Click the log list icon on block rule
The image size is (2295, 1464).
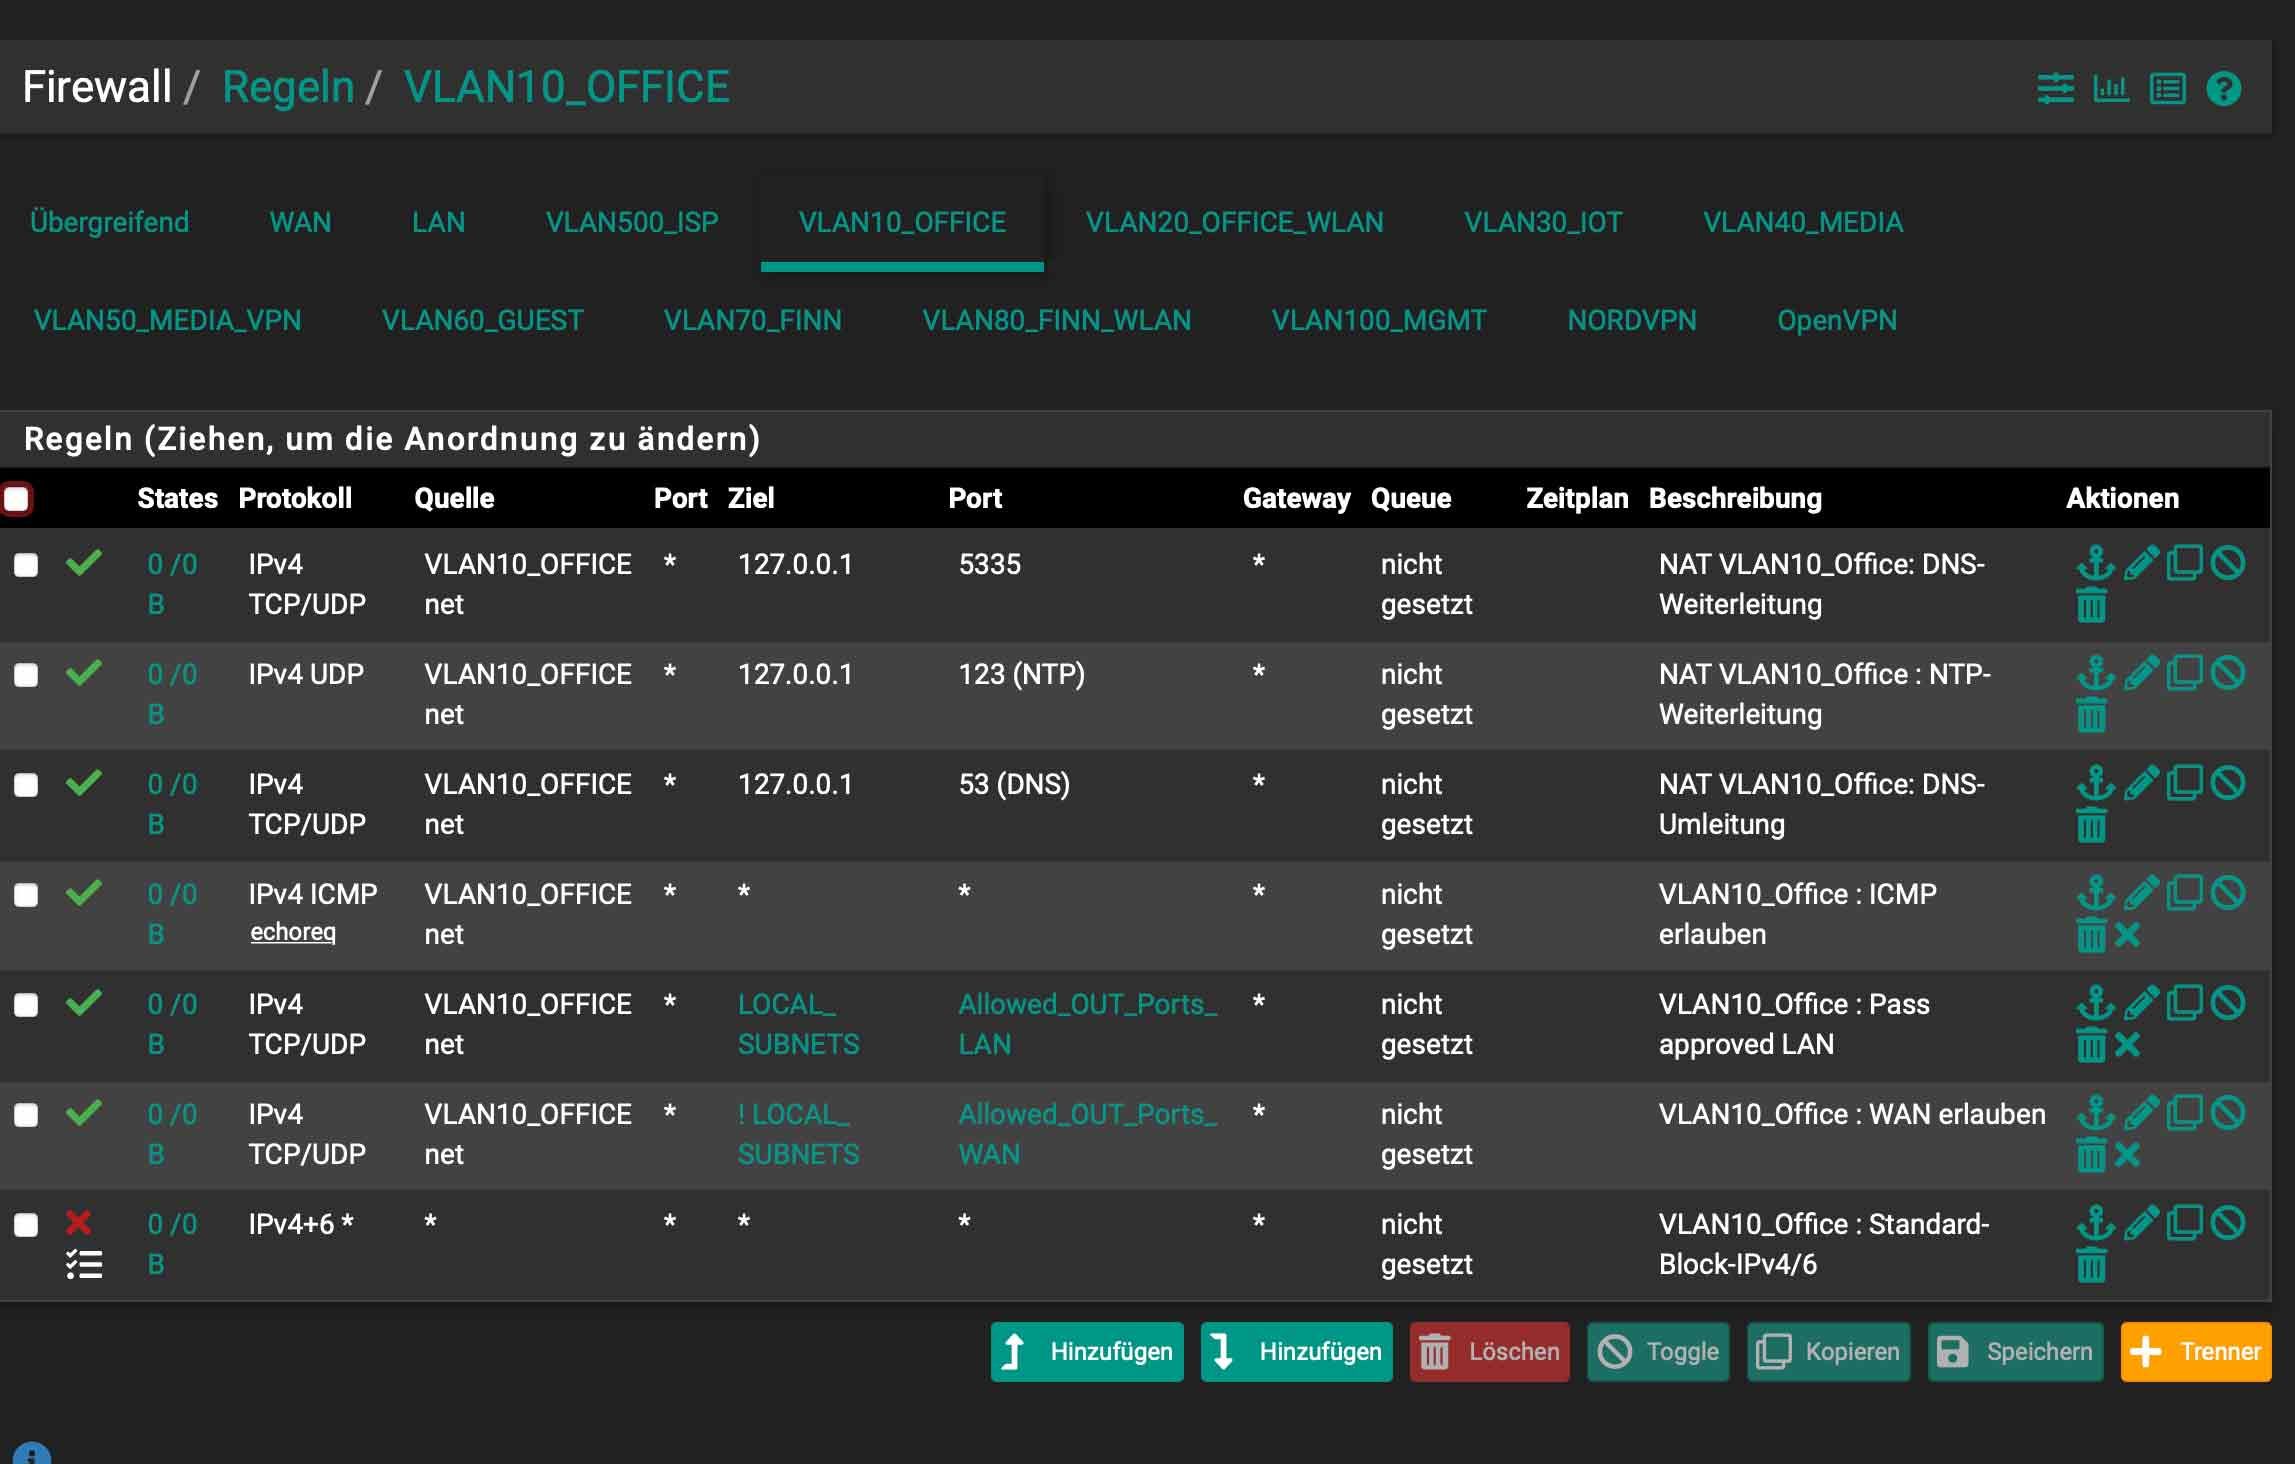pos(84,1265)
